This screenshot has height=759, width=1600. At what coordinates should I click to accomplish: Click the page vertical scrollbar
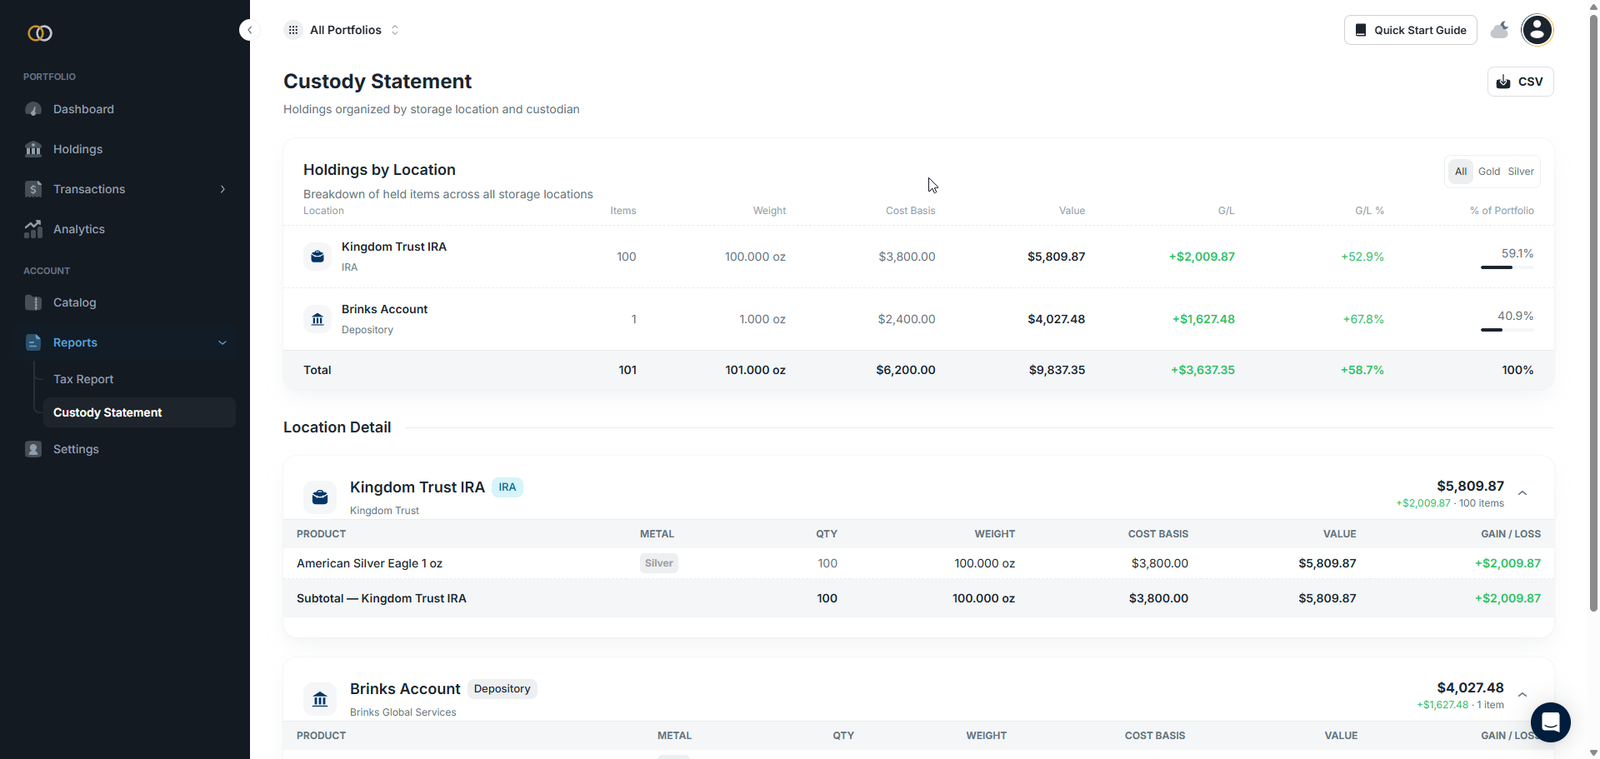click(1593, 312)
